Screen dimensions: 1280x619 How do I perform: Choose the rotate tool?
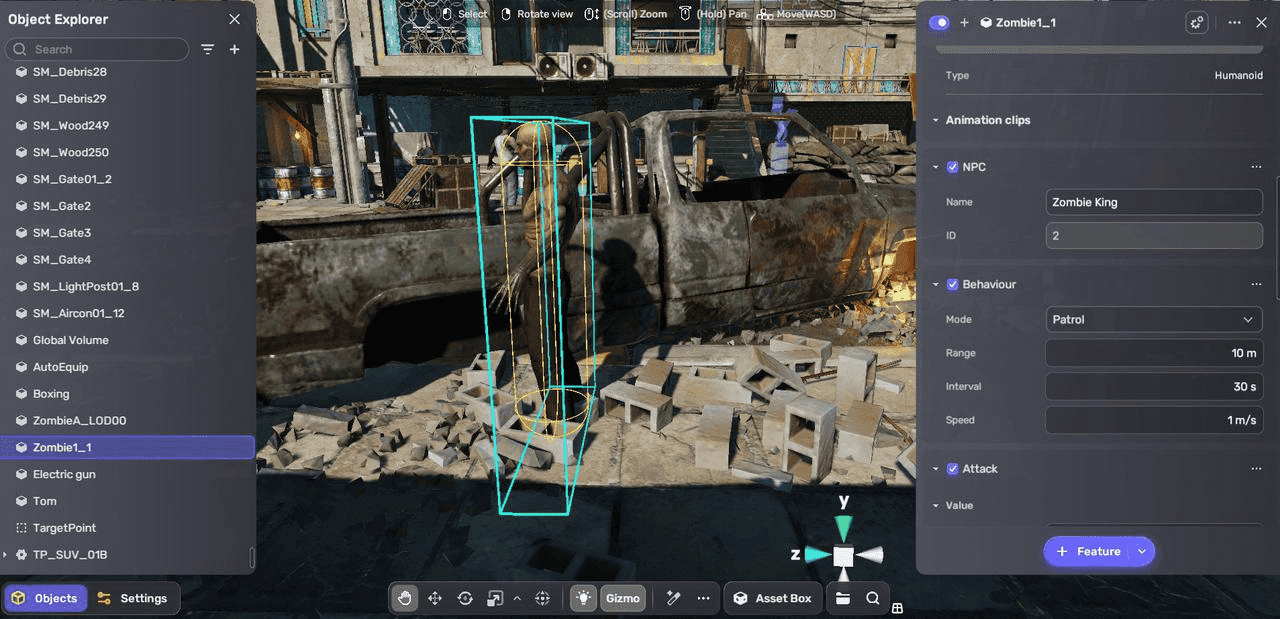465,598
